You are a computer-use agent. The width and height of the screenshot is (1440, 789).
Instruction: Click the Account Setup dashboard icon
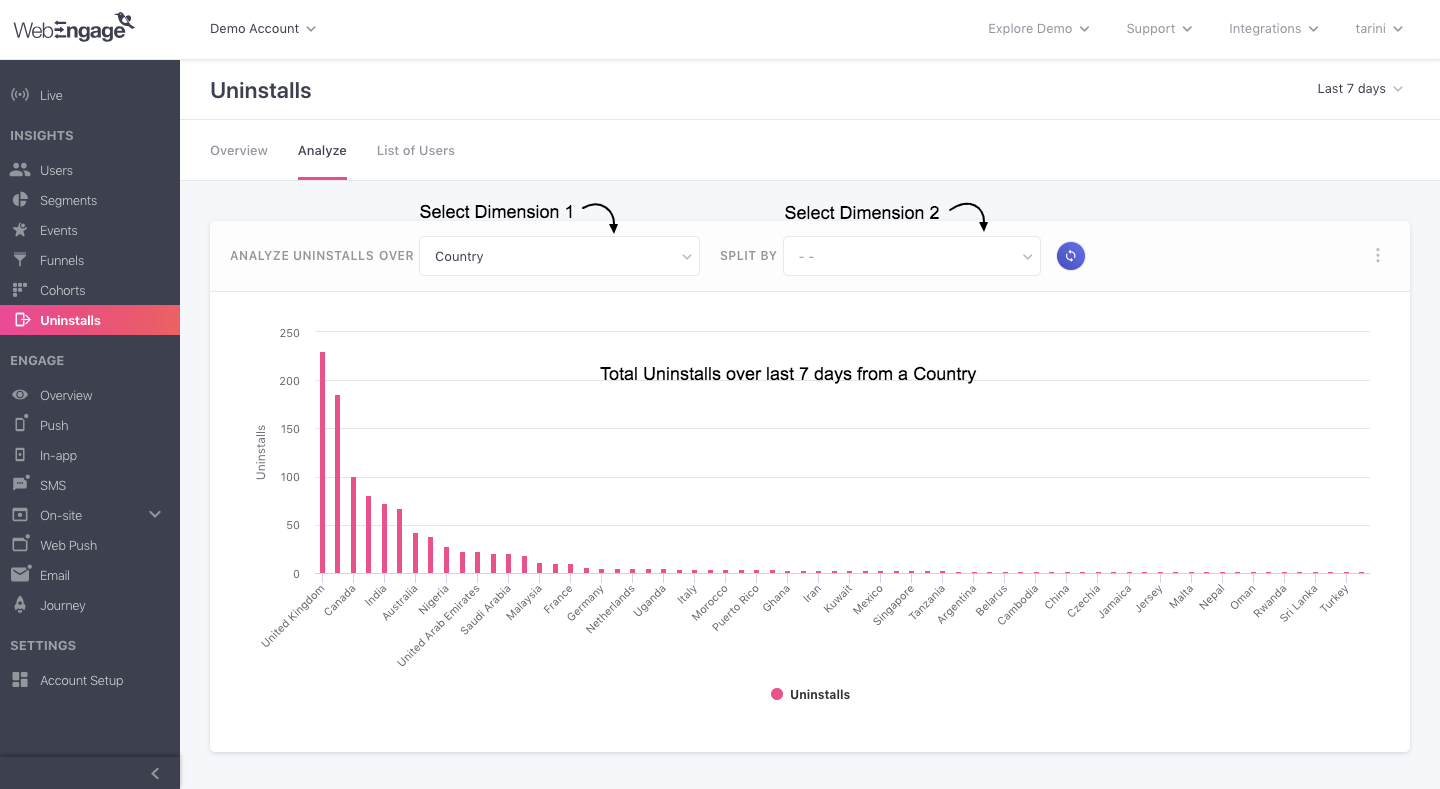pyautogui.click(x=20, y=680)
